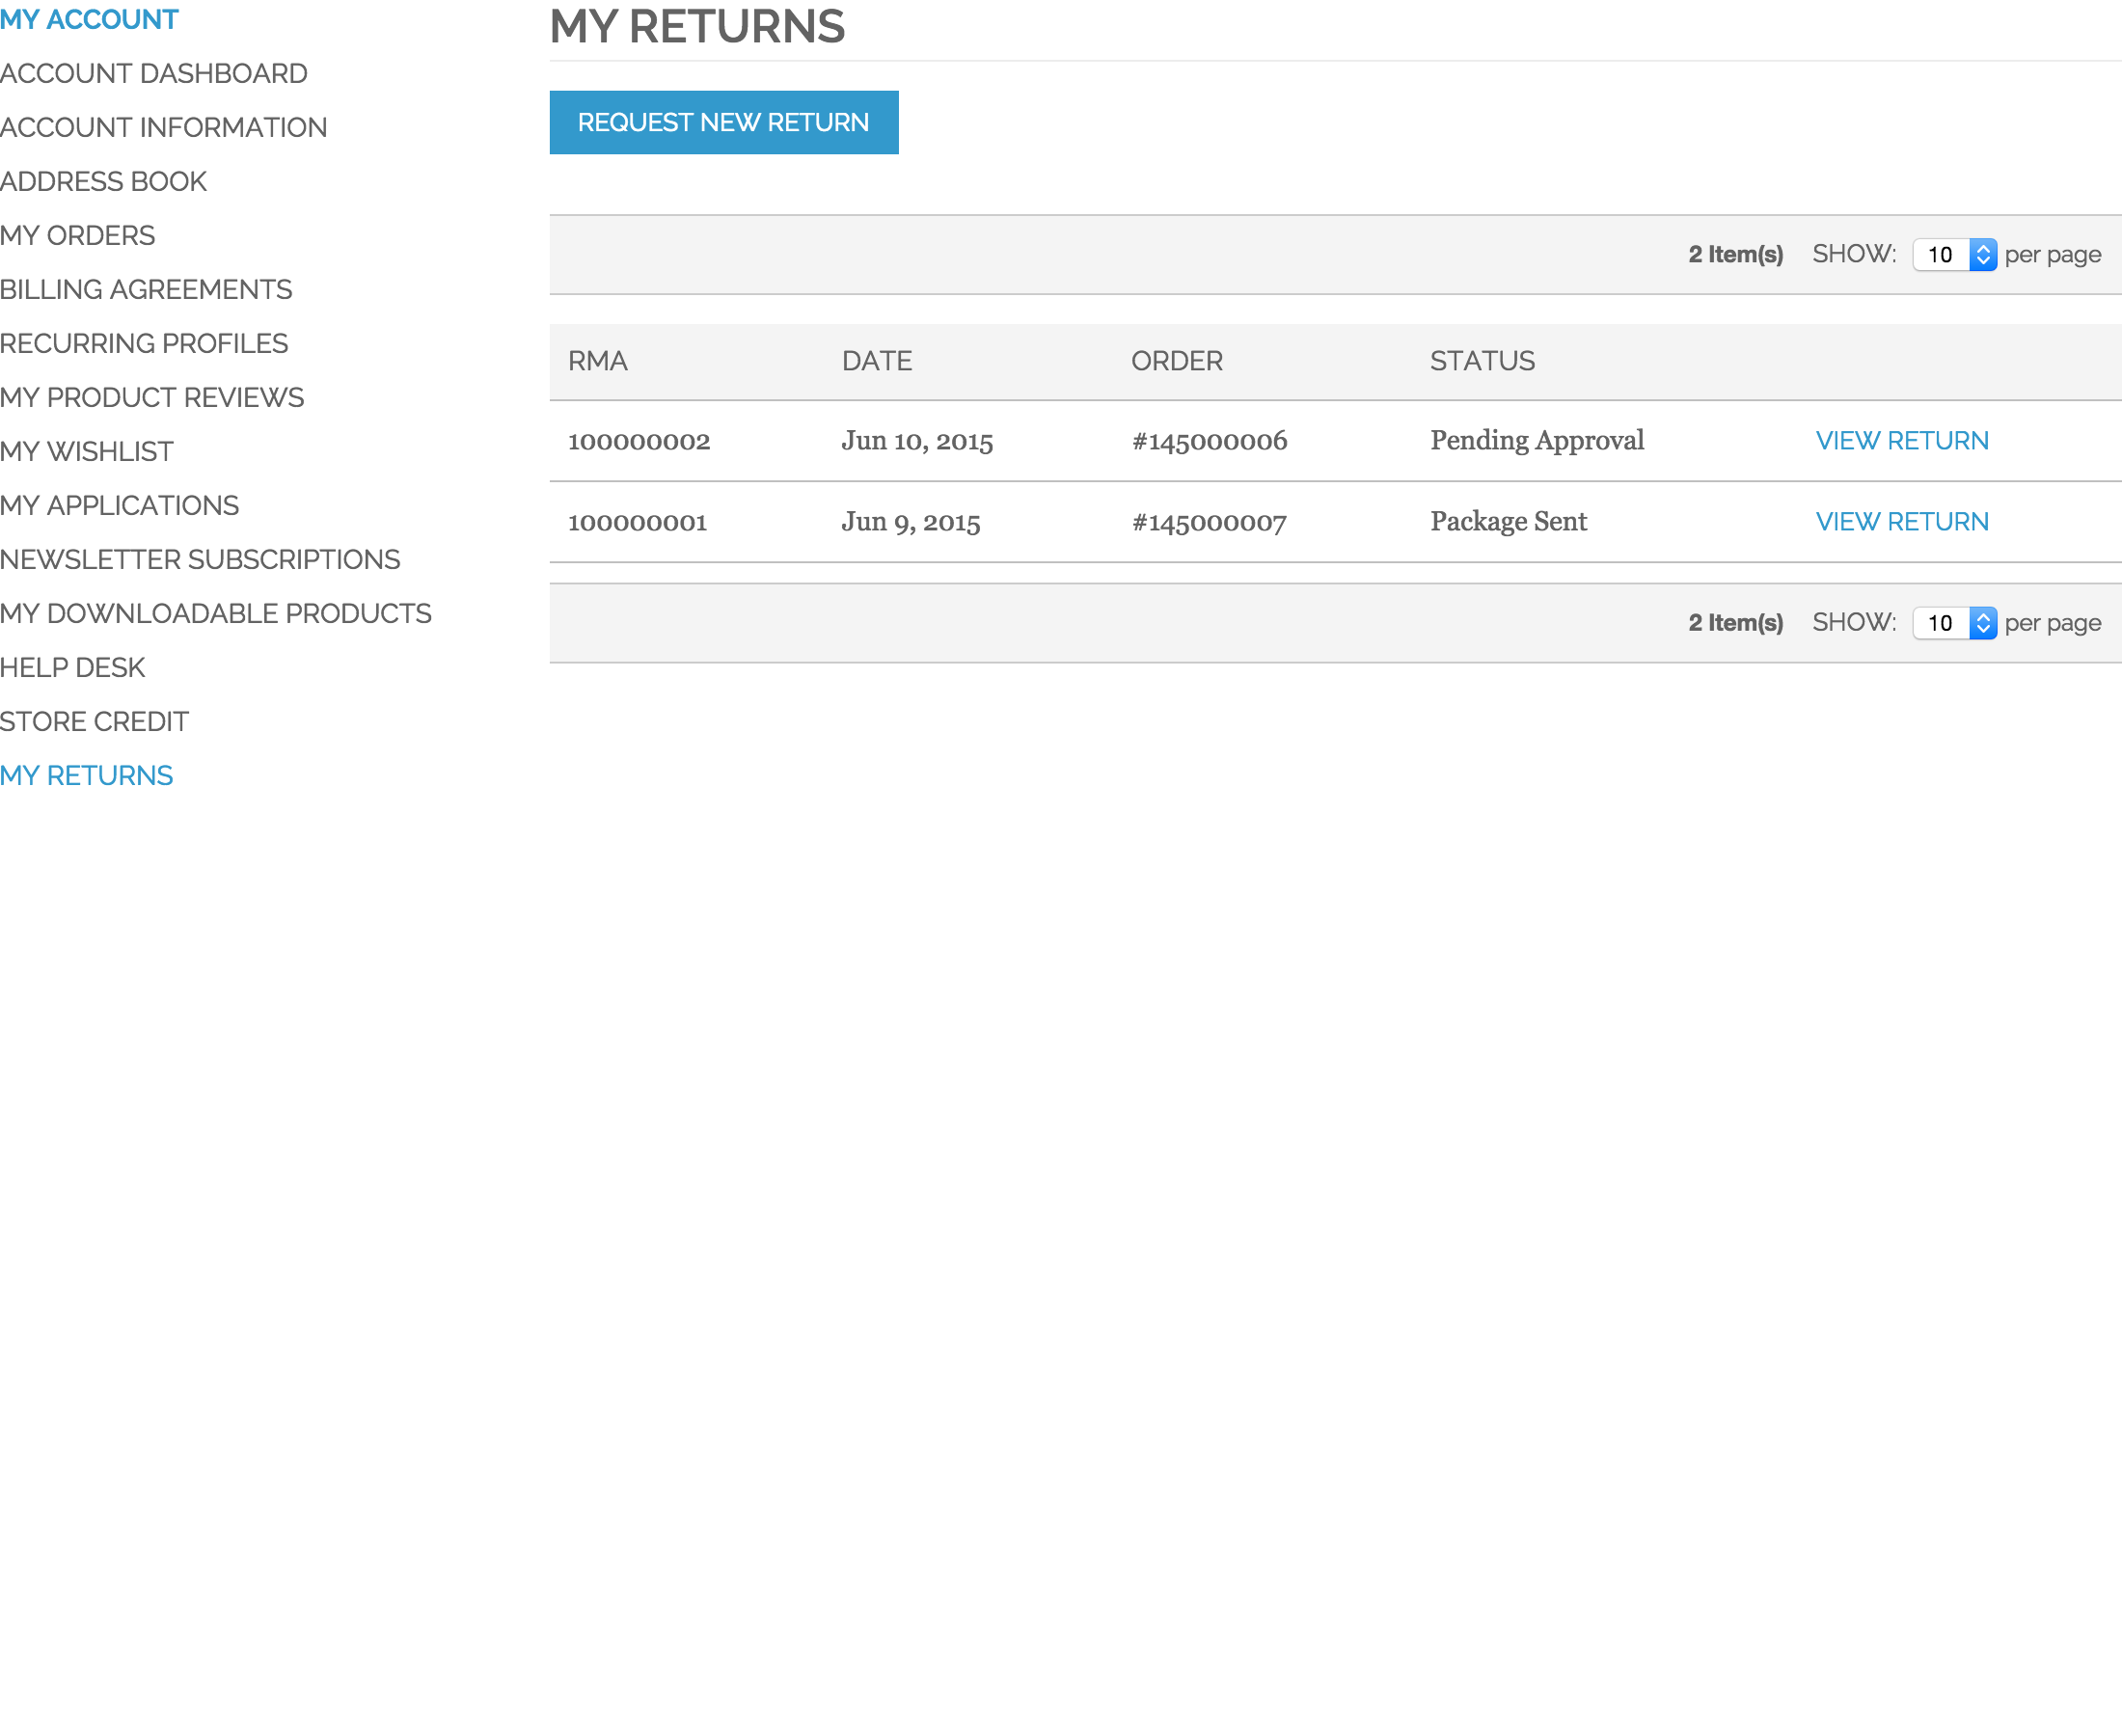2122x1736 pixels.
Task: View return for RMA 100000002
Action: (x=1901, y=440)
